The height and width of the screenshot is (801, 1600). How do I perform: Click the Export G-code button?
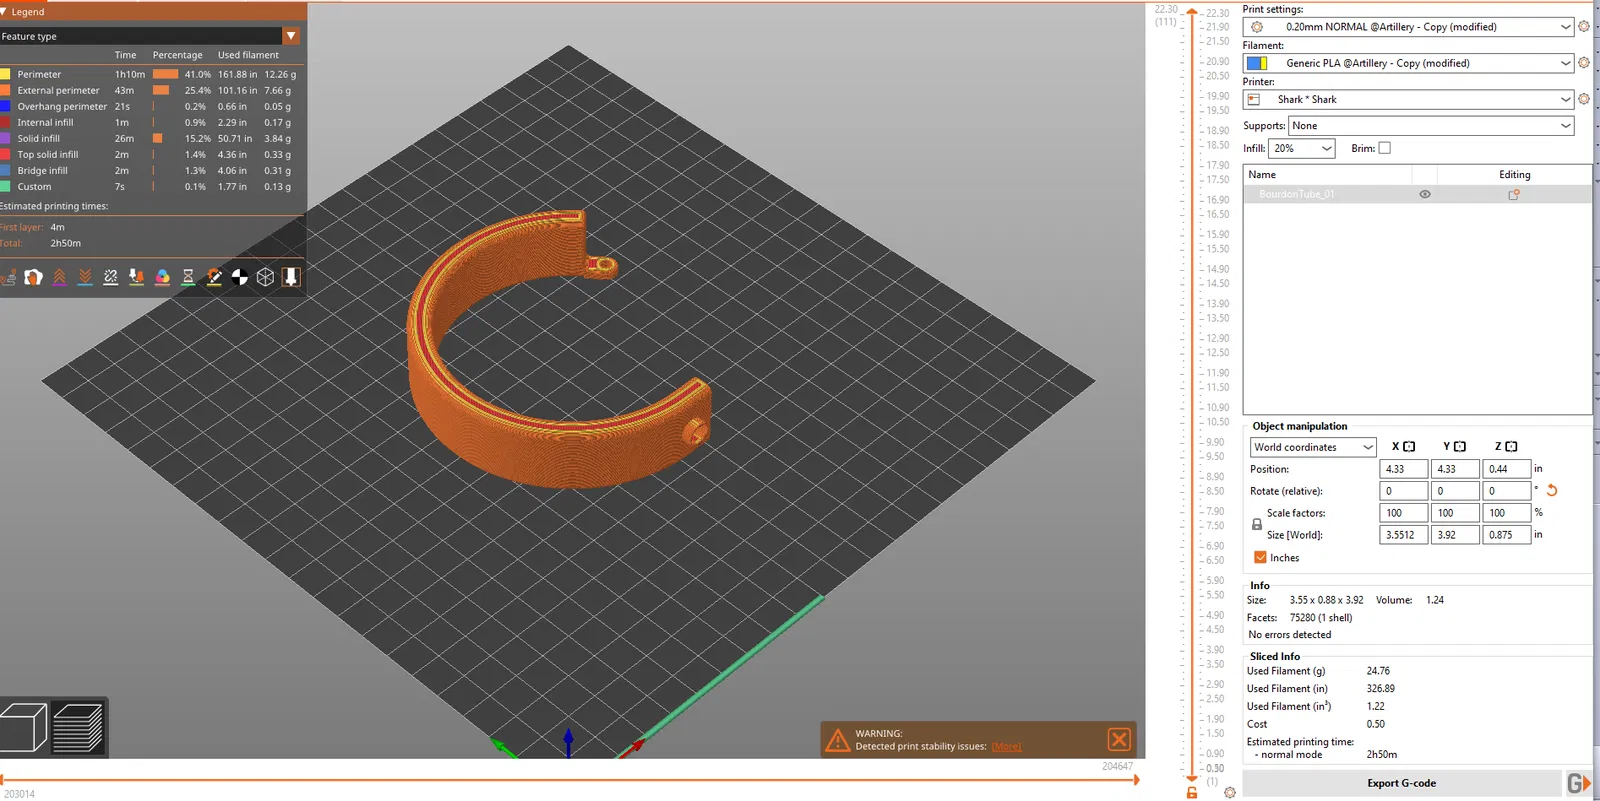pos(1401,783)
